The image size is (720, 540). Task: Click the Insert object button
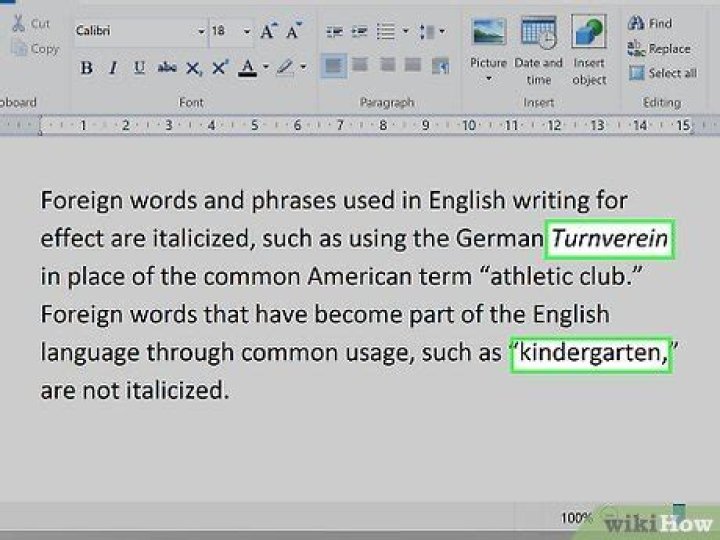pyautogui.click(x=589, y=50)
